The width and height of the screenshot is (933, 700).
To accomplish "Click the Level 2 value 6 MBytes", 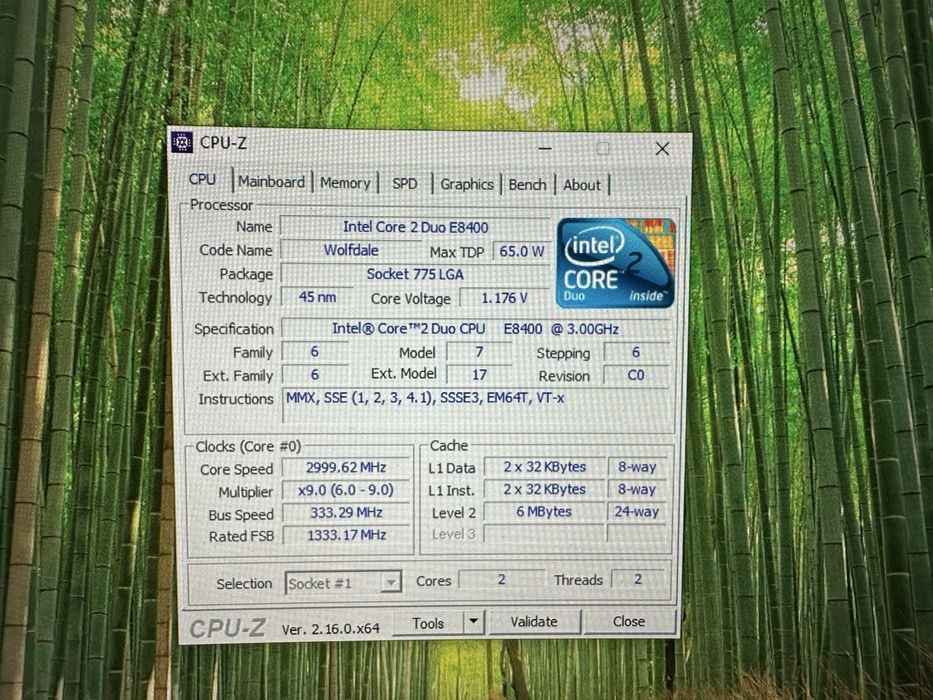I will [544, 512].
